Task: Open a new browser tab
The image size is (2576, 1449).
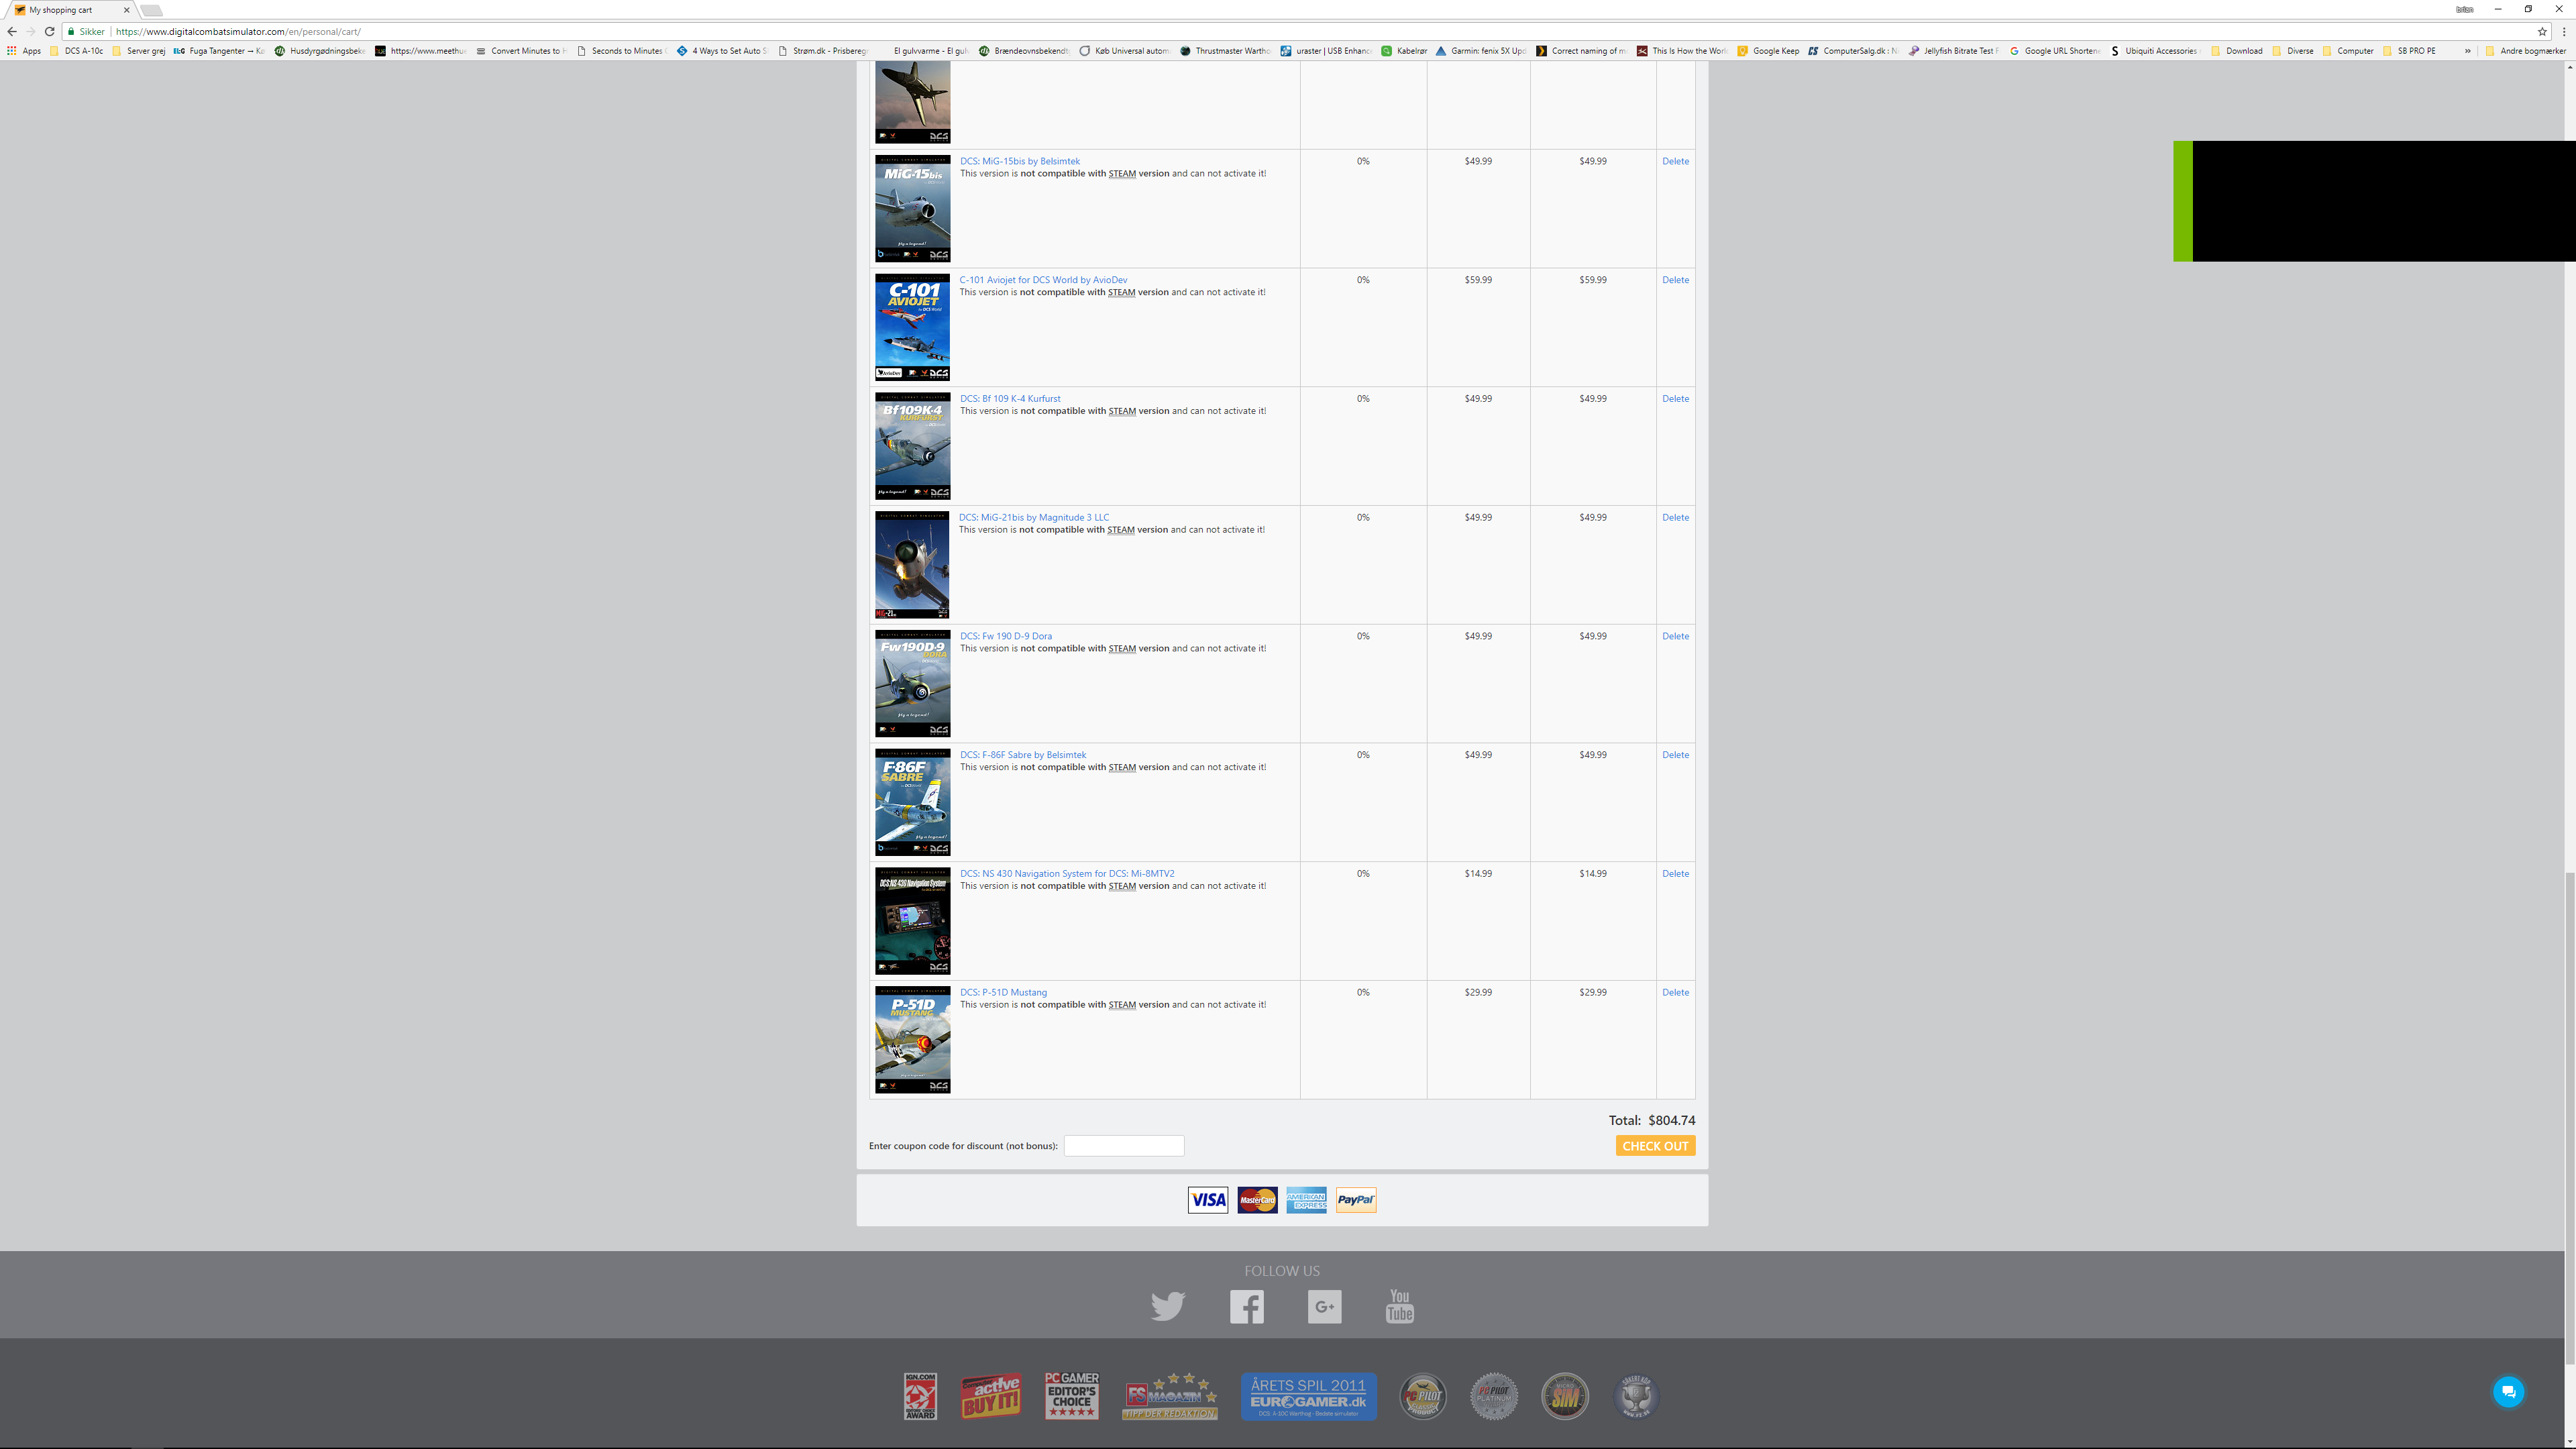Action: (152, 10)
